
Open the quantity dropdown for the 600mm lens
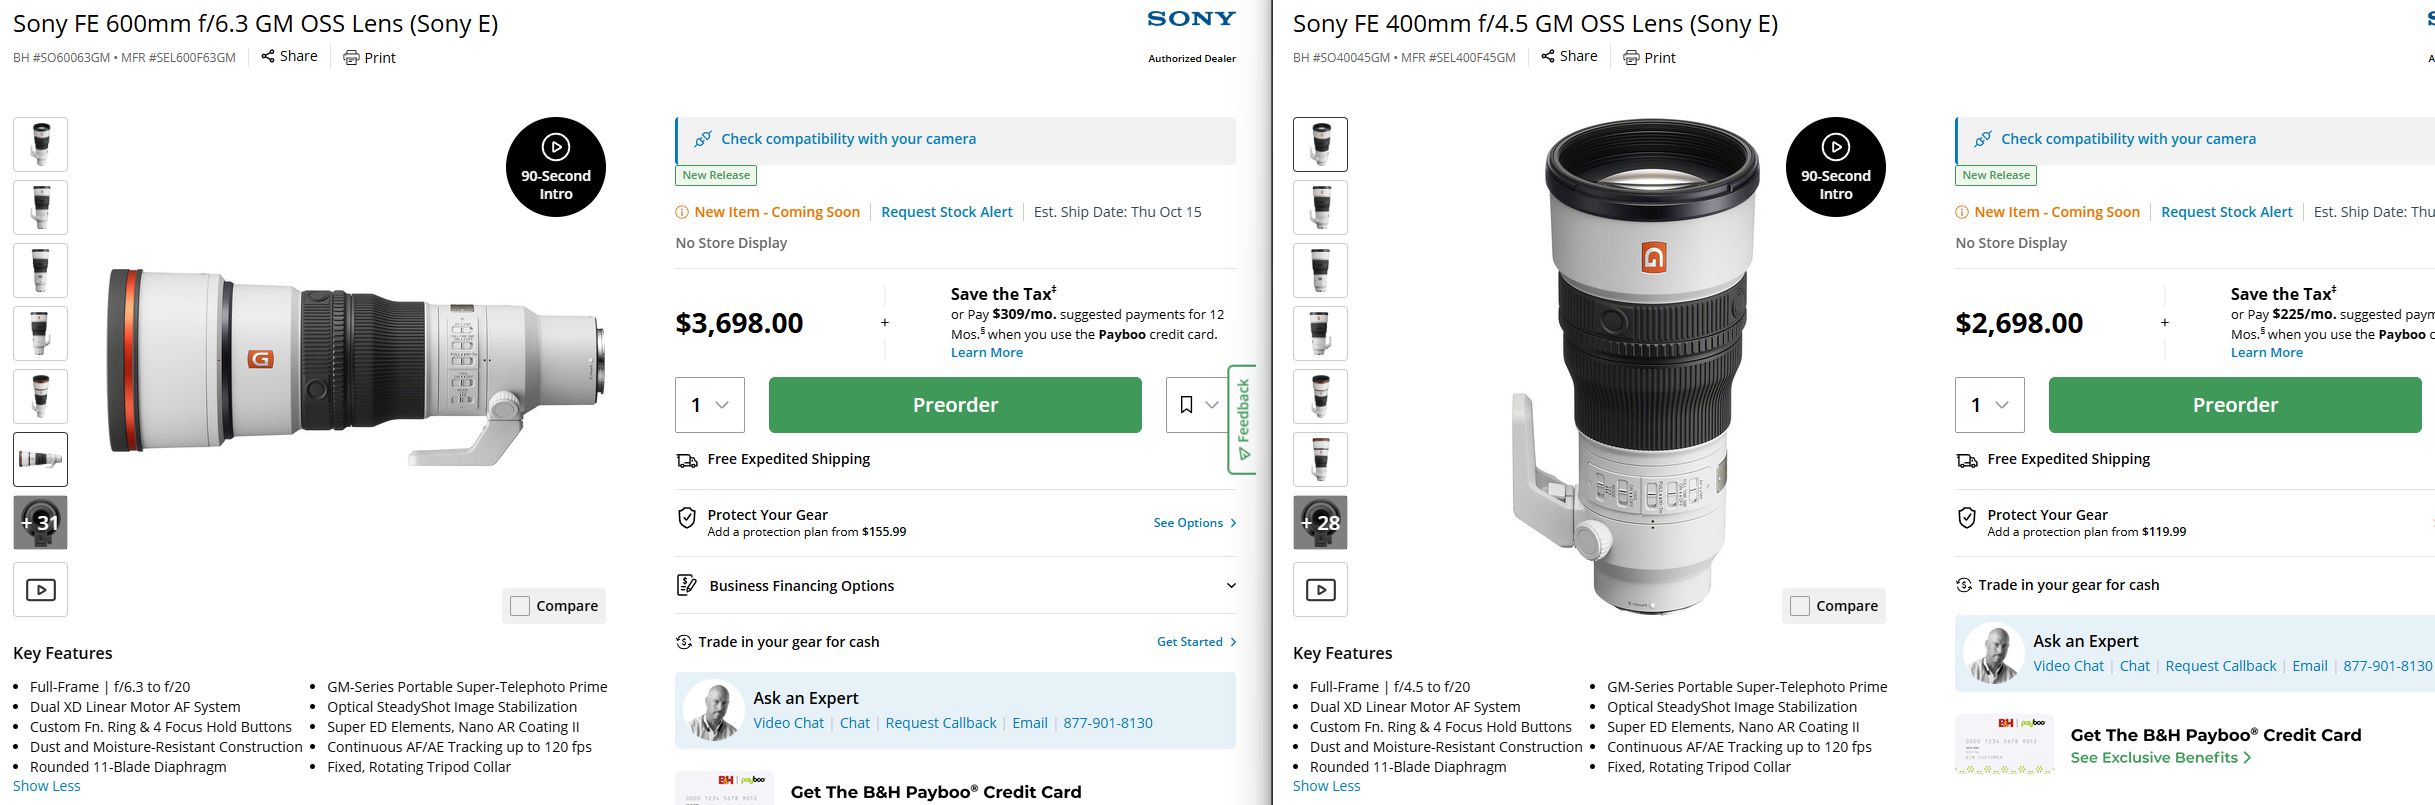pyautogui.click(x=710, y=405)
